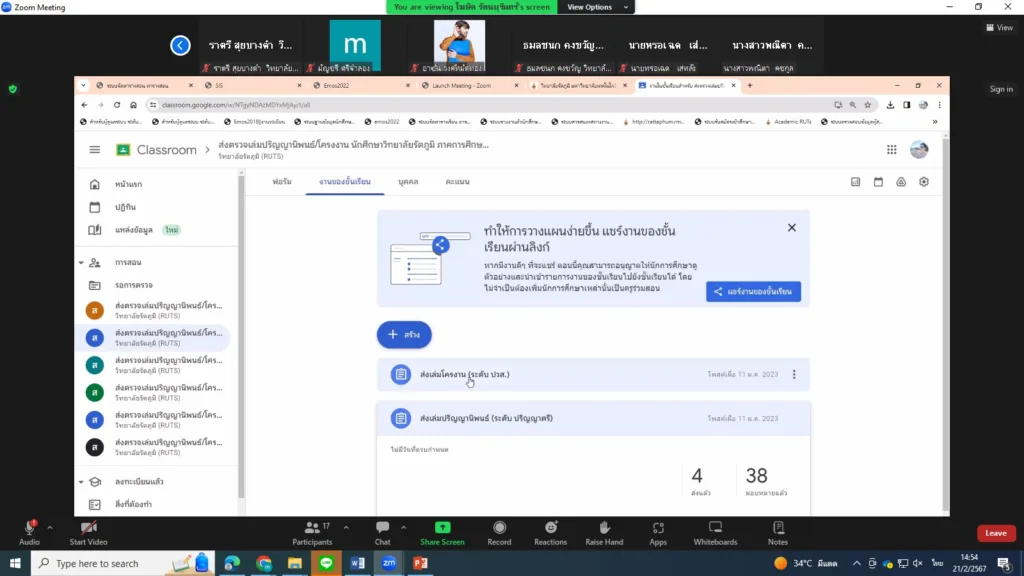Screen dimensions: 1024x576
Task: Expand the caret beside Participants
Action: (x=346, y=528)
